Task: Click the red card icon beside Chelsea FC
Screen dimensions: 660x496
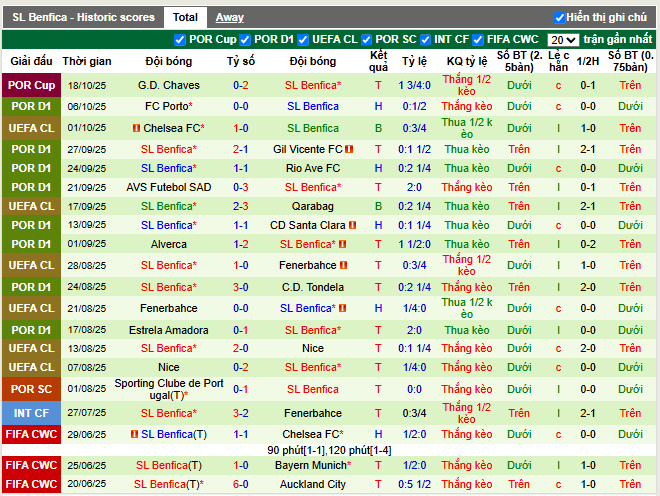Action: point(136,129)
